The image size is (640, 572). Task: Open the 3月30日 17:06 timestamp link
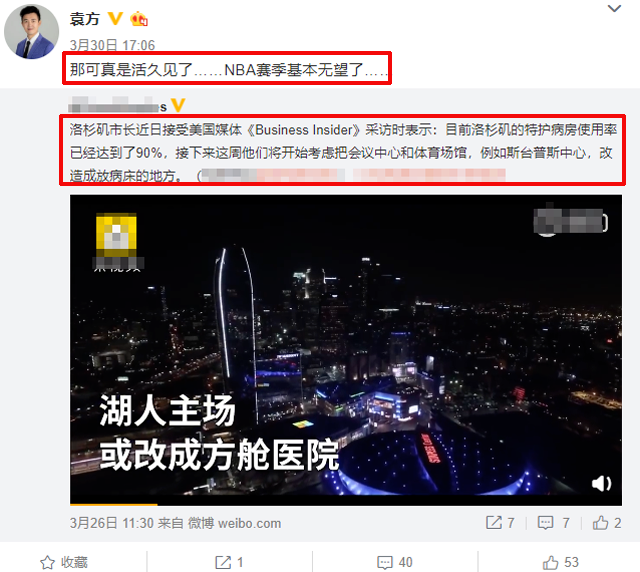click(x=112, y=45)
